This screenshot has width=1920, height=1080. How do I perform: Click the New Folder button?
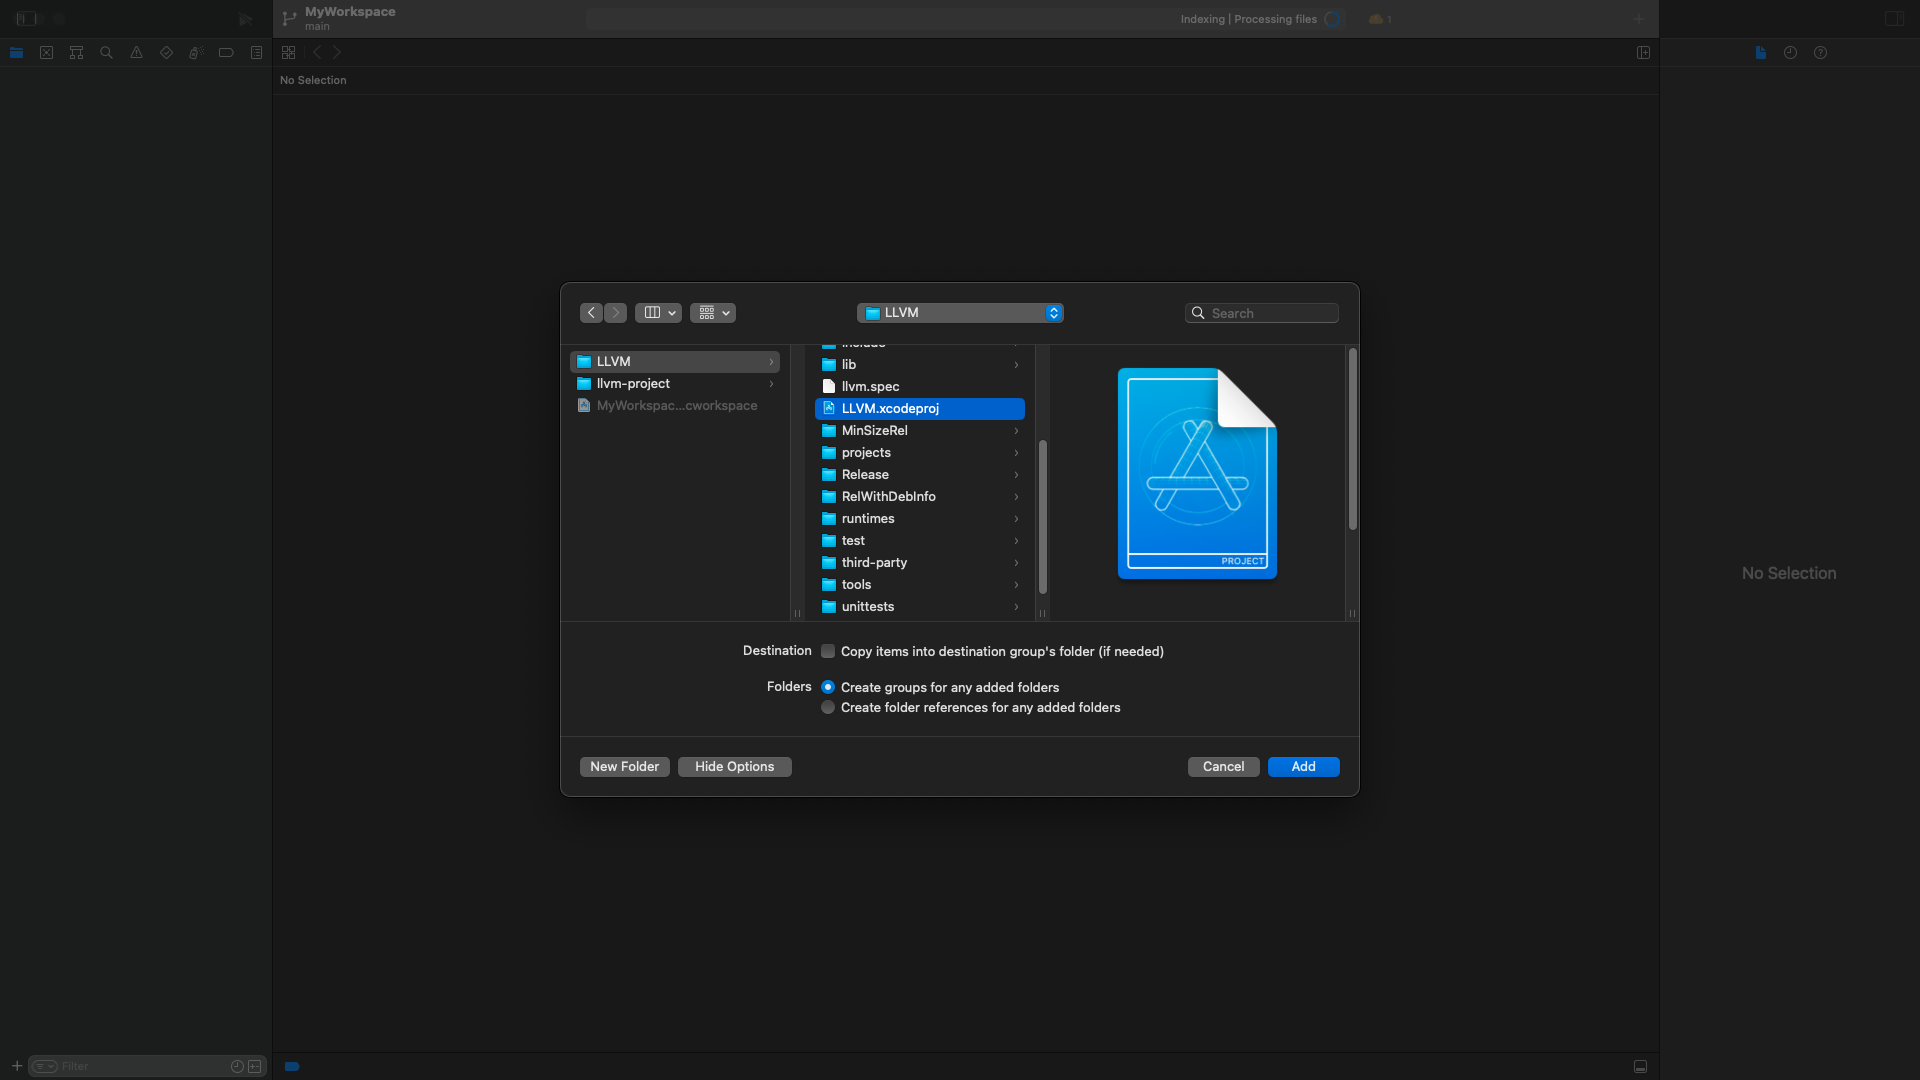pyautogui.click(x=624, y=766)
